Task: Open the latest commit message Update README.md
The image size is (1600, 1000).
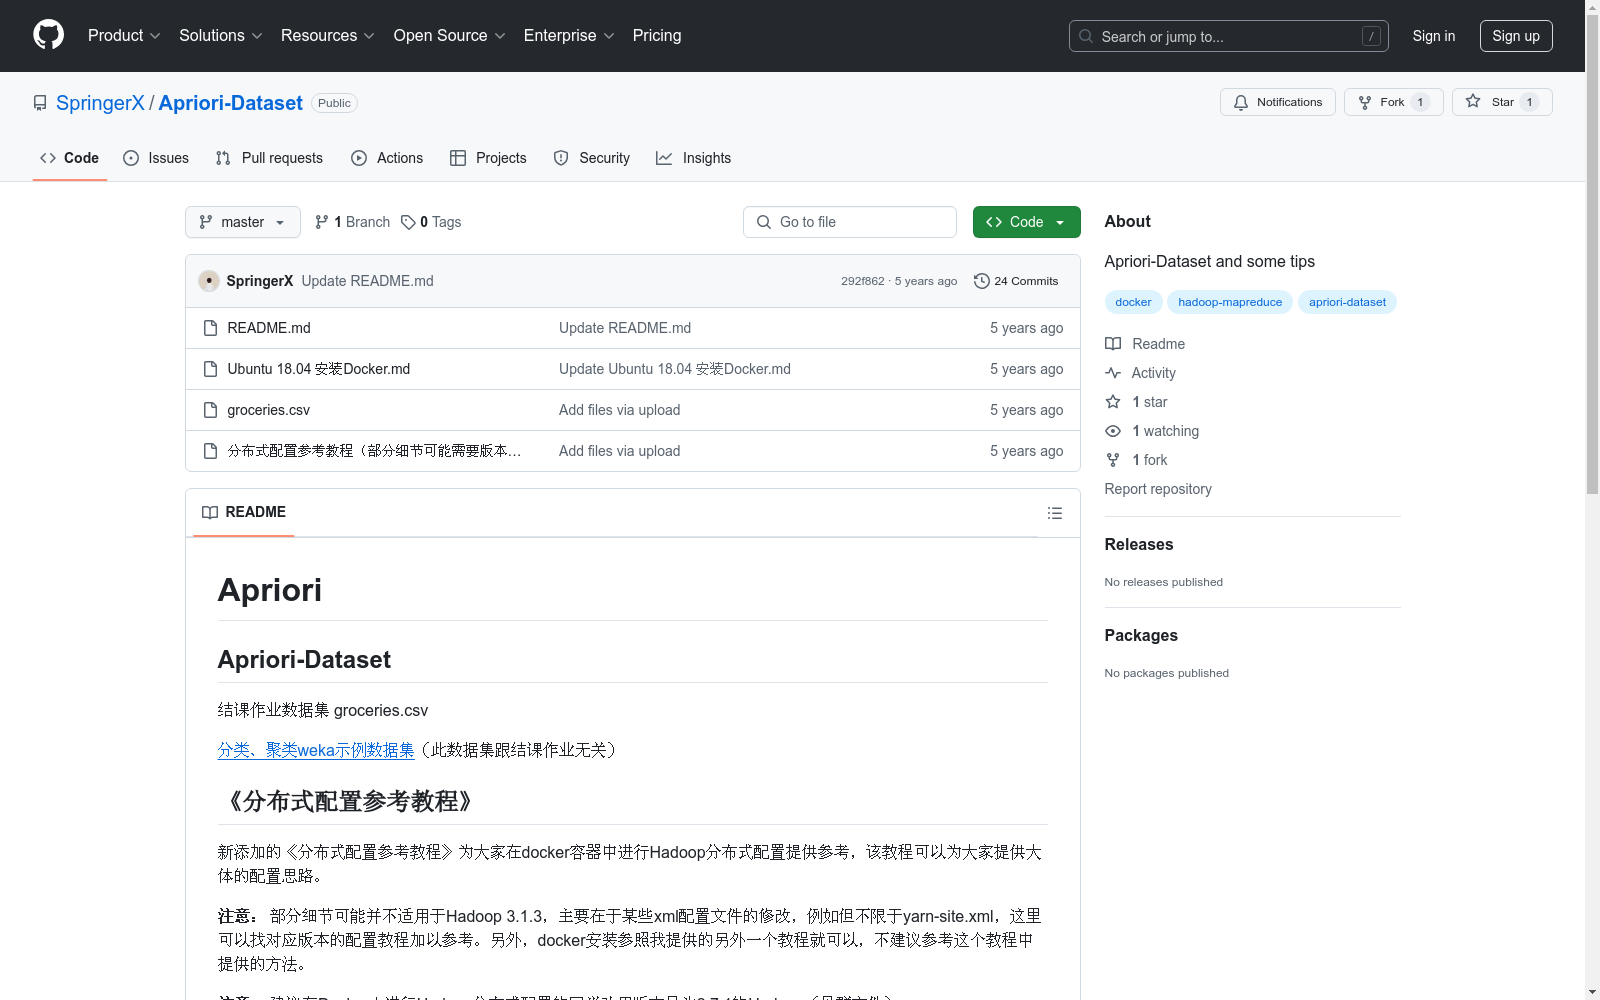Action: (367, 281)
